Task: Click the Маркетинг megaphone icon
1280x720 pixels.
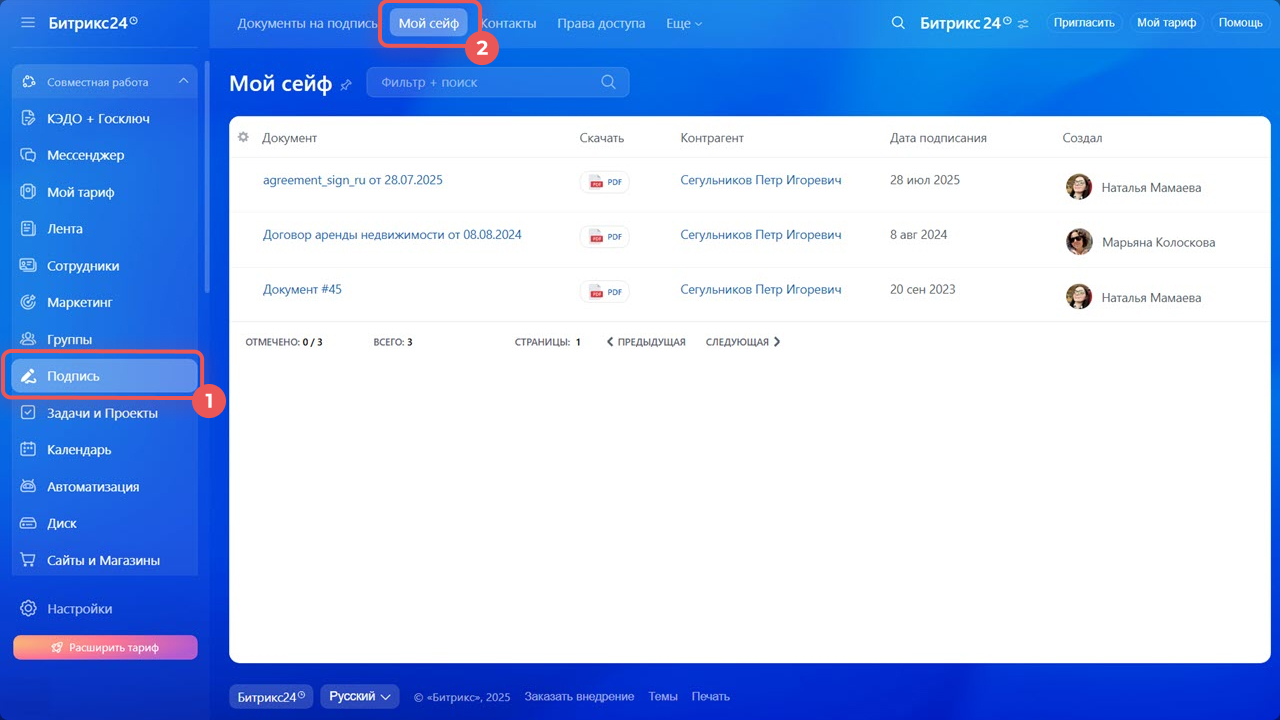Action: (x=28, y=302)
